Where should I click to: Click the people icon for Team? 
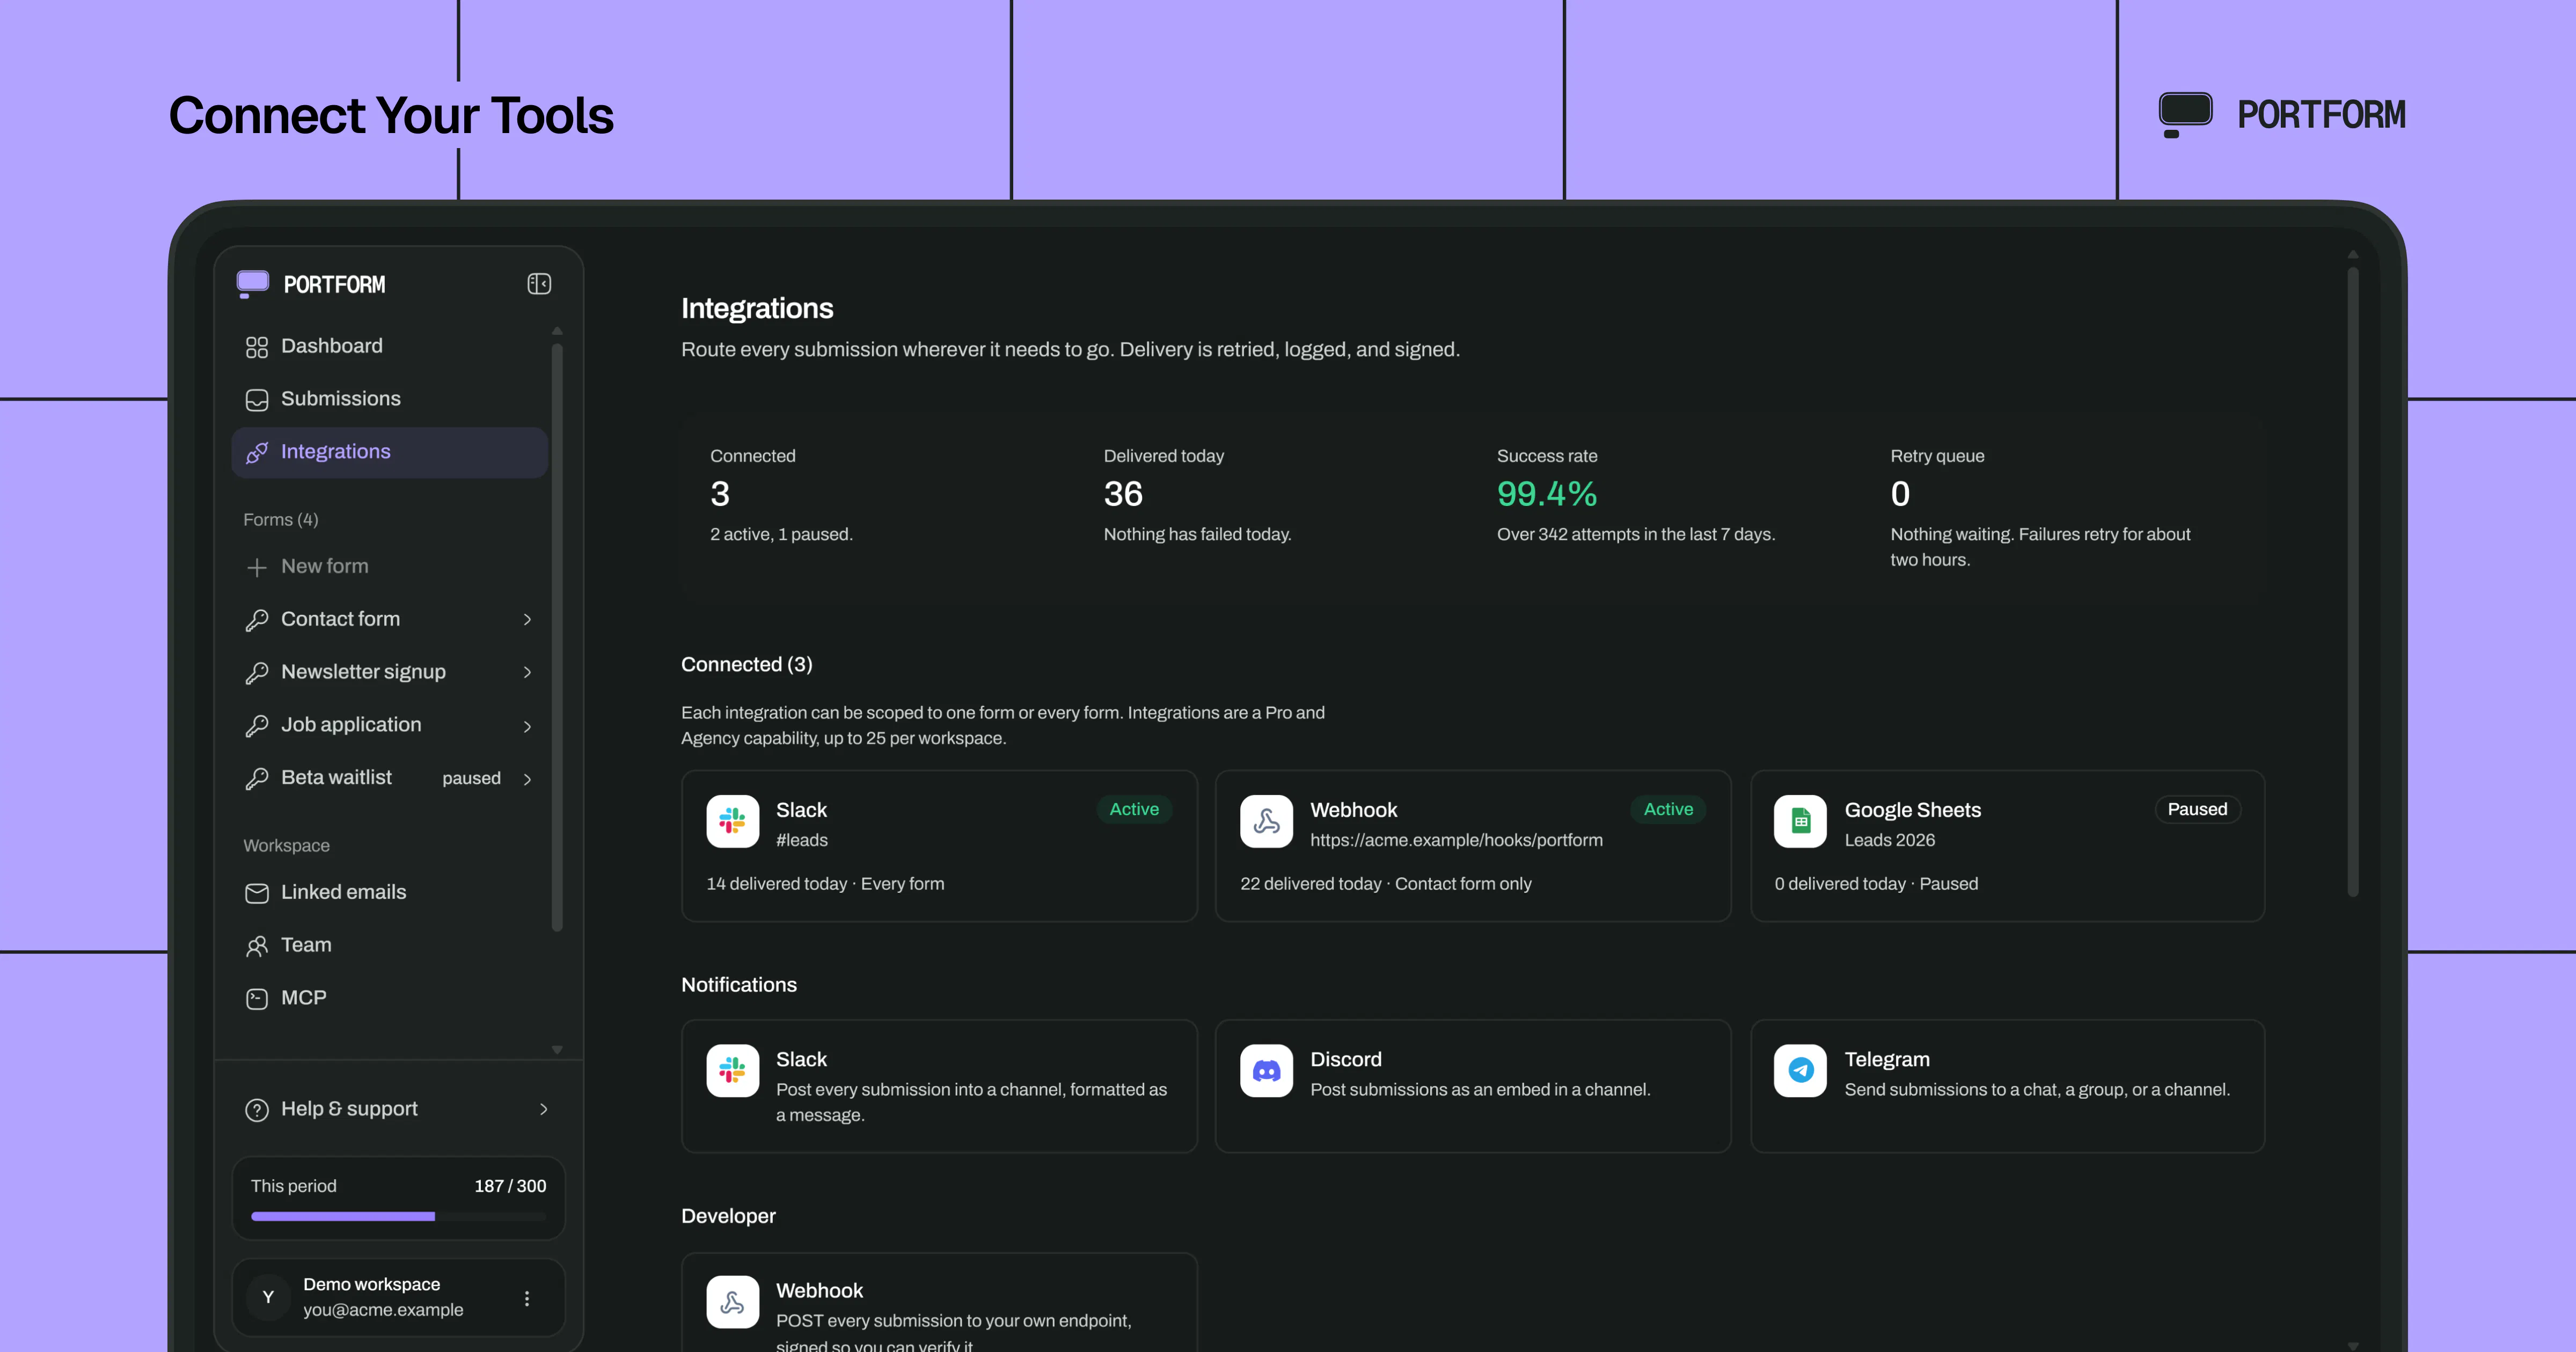tap(257, 946)
